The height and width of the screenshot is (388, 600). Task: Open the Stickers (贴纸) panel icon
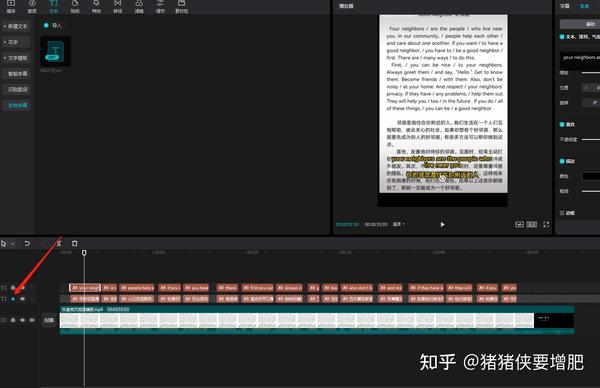tap(75, 7)
